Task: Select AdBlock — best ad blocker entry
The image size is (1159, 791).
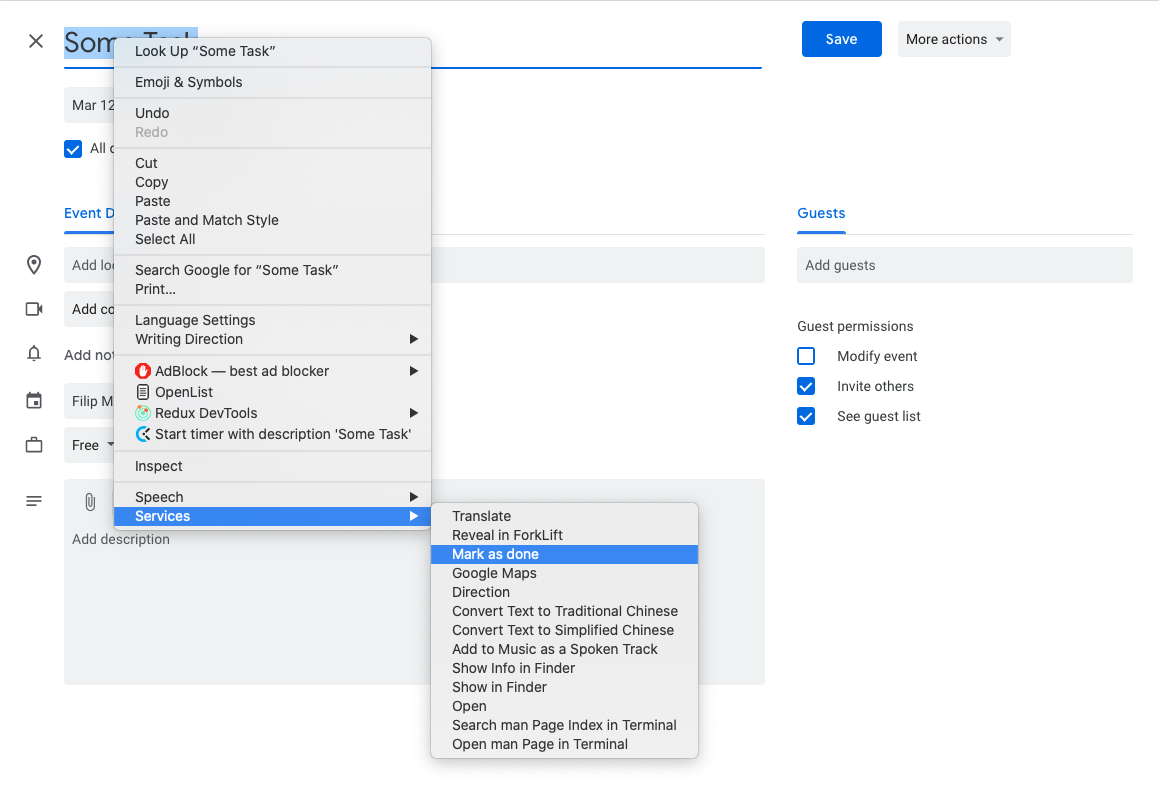Action: click(242, 371)
